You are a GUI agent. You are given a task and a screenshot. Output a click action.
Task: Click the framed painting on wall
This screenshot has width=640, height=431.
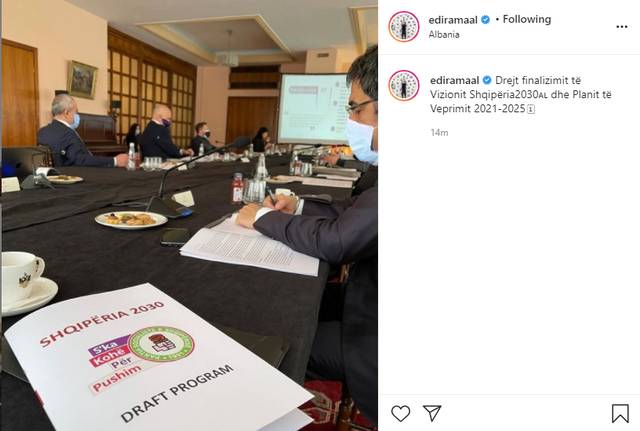[82, 80]
